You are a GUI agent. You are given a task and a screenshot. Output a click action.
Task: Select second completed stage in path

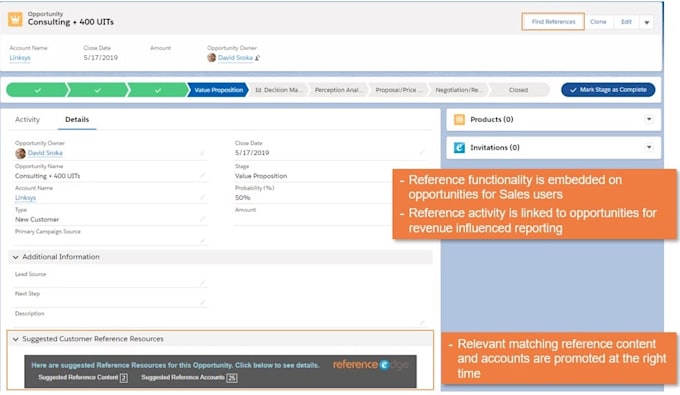(98, 90)
